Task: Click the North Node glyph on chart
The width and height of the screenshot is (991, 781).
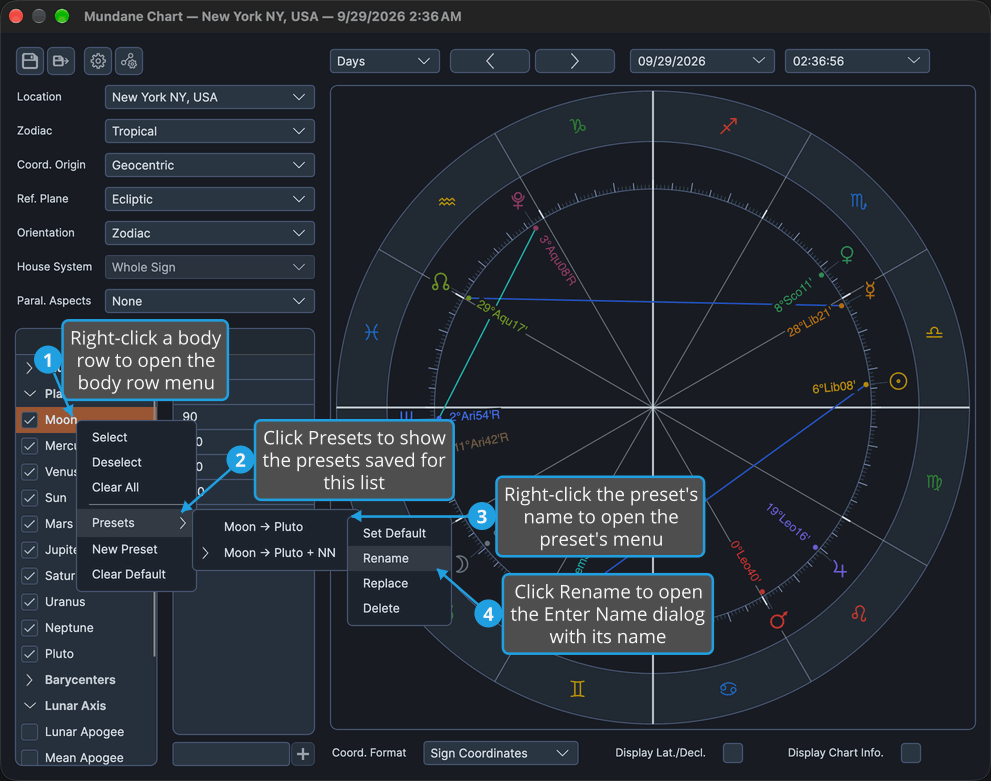Action: click(441, 282)
